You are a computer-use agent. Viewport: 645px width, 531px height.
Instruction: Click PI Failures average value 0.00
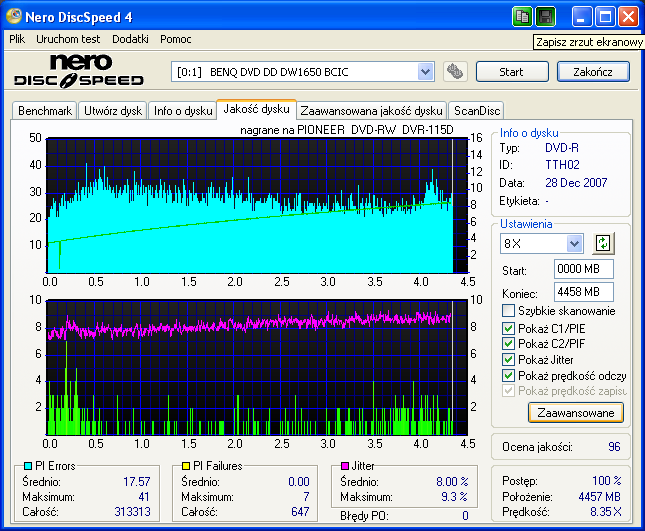point(299,482)
